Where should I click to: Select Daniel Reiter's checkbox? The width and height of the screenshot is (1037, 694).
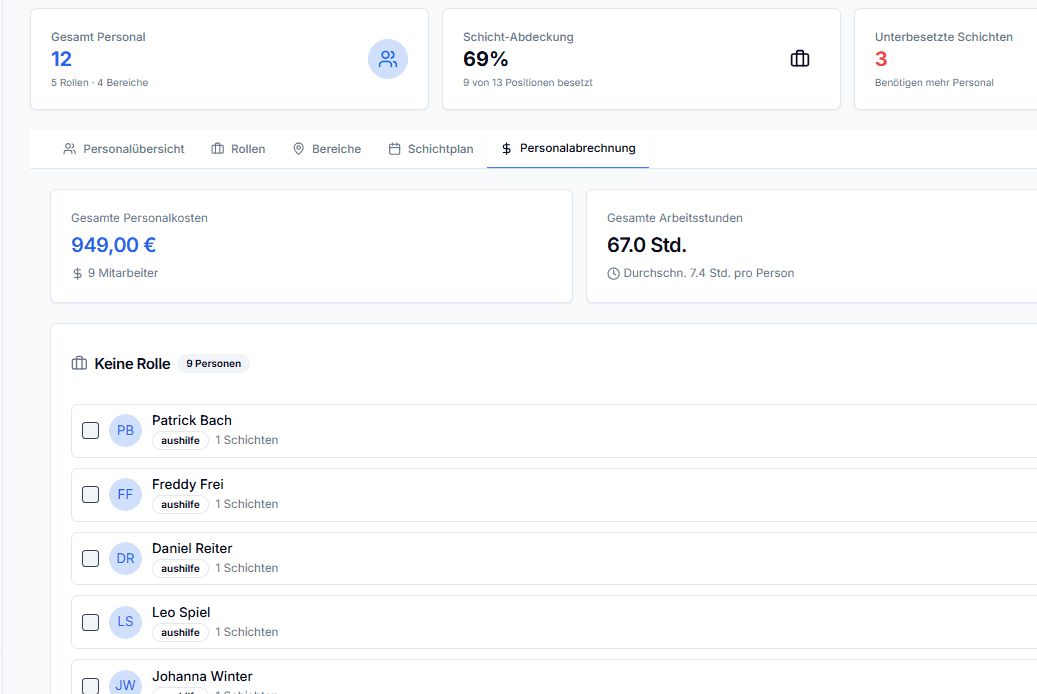click(x=91, y=558)
